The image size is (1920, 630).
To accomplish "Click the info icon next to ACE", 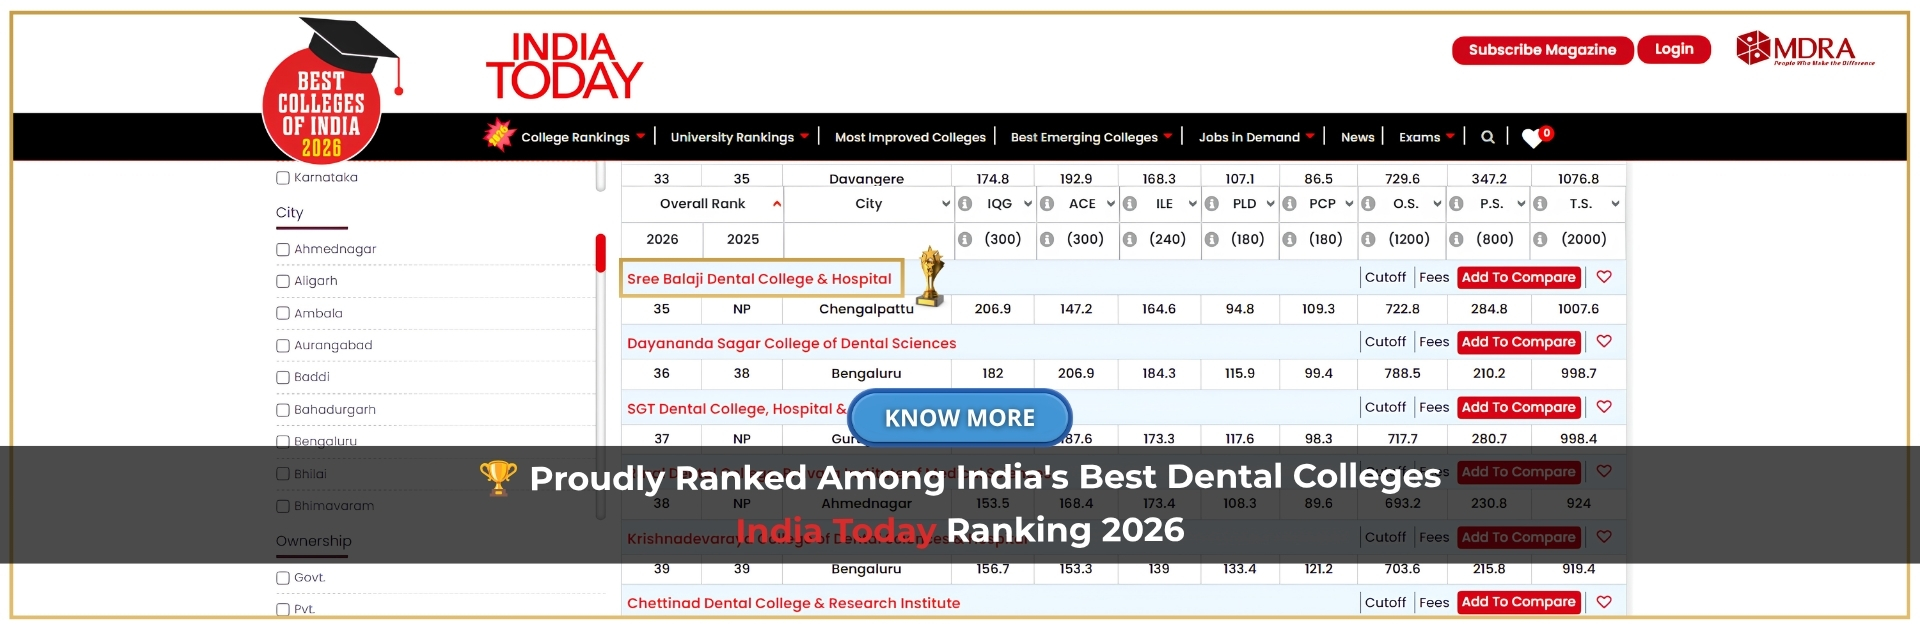I will pyautogui.click(x=1047, y=204).
